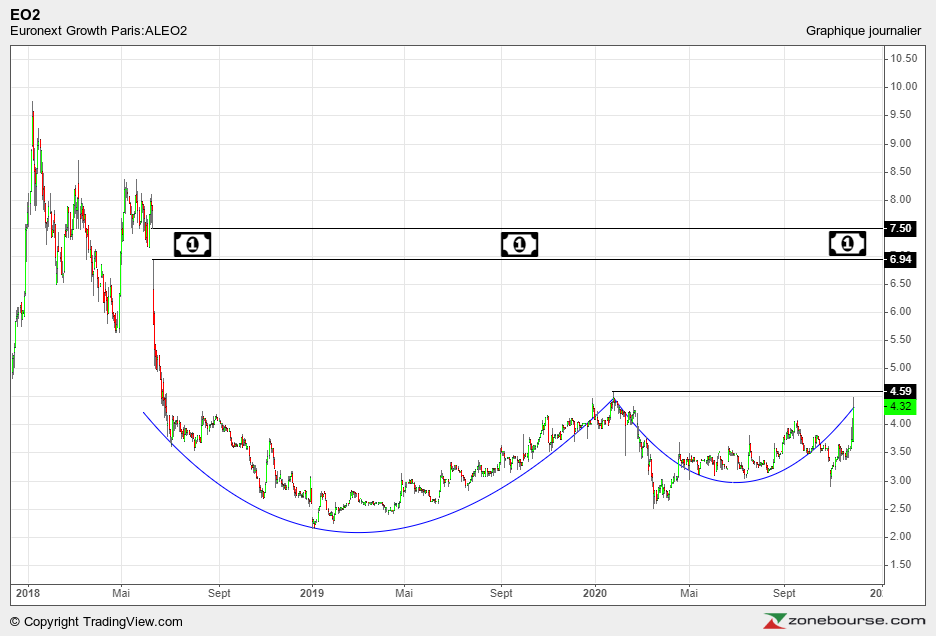Click the 8.00 price axis tick

[x=901, y=199]
